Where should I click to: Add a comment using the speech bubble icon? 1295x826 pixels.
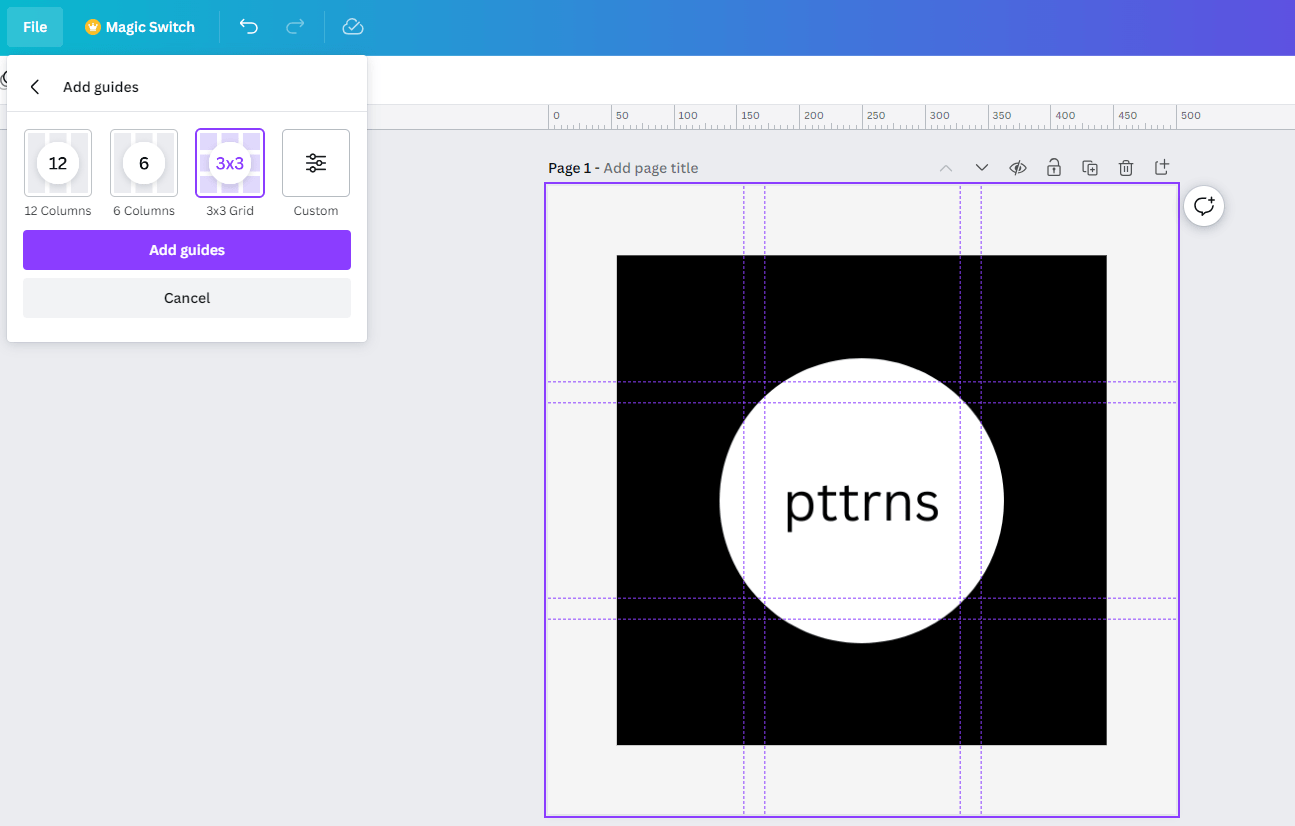pyautogui.click(x=1203, y=206)
